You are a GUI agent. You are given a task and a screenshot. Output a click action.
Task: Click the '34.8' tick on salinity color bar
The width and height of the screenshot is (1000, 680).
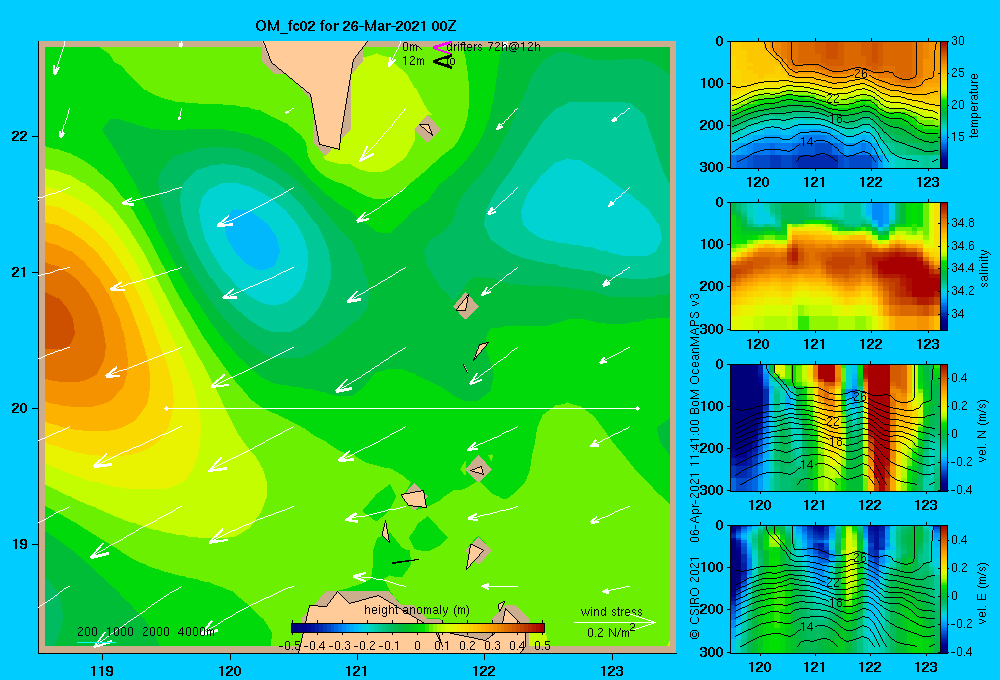pyautogui.click(x=962, y=223)
